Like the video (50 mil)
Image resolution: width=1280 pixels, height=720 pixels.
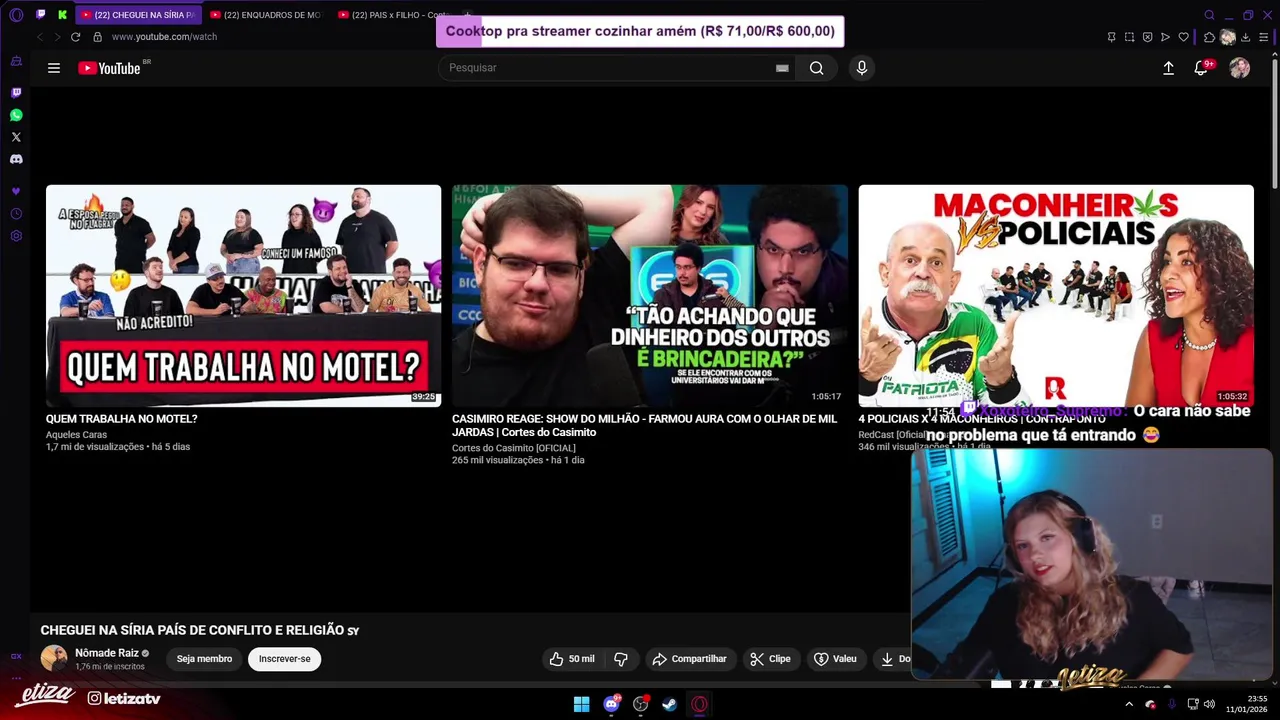(572, 659)
